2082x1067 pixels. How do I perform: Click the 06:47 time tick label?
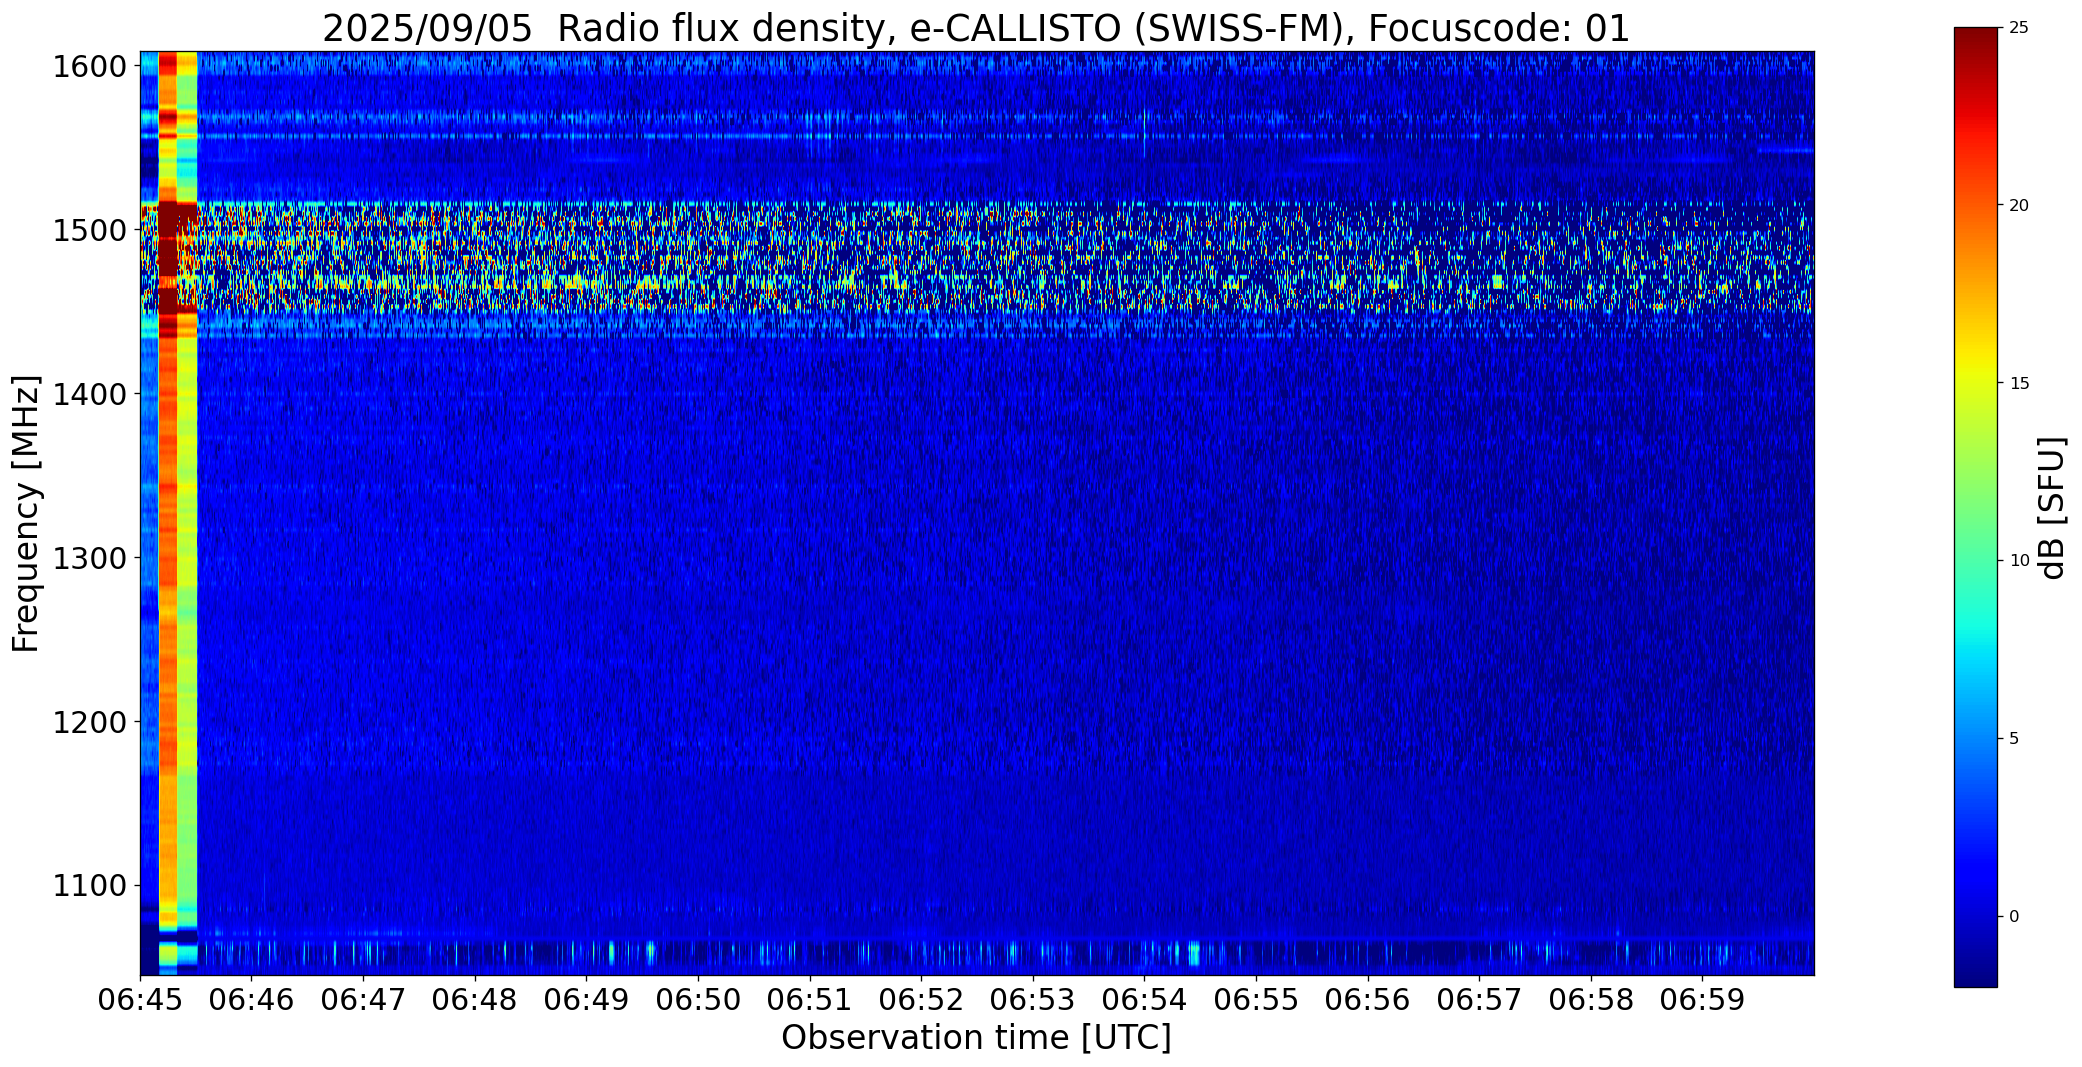(363, 999)
